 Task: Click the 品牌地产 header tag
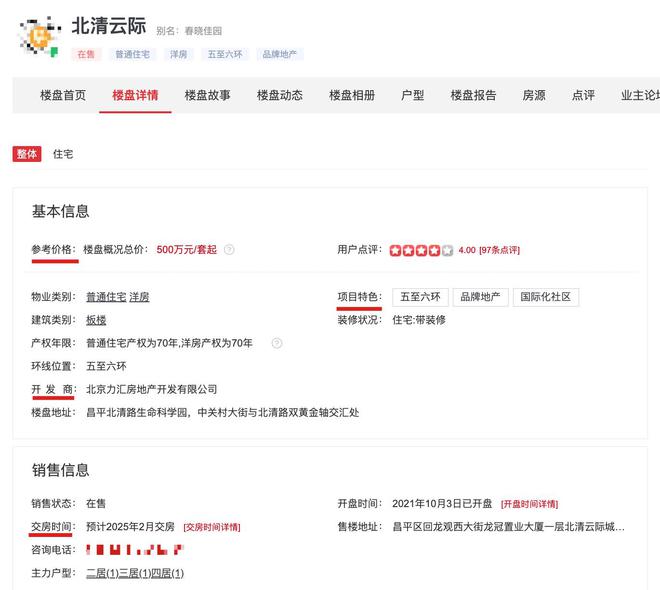tap(280, 54)
